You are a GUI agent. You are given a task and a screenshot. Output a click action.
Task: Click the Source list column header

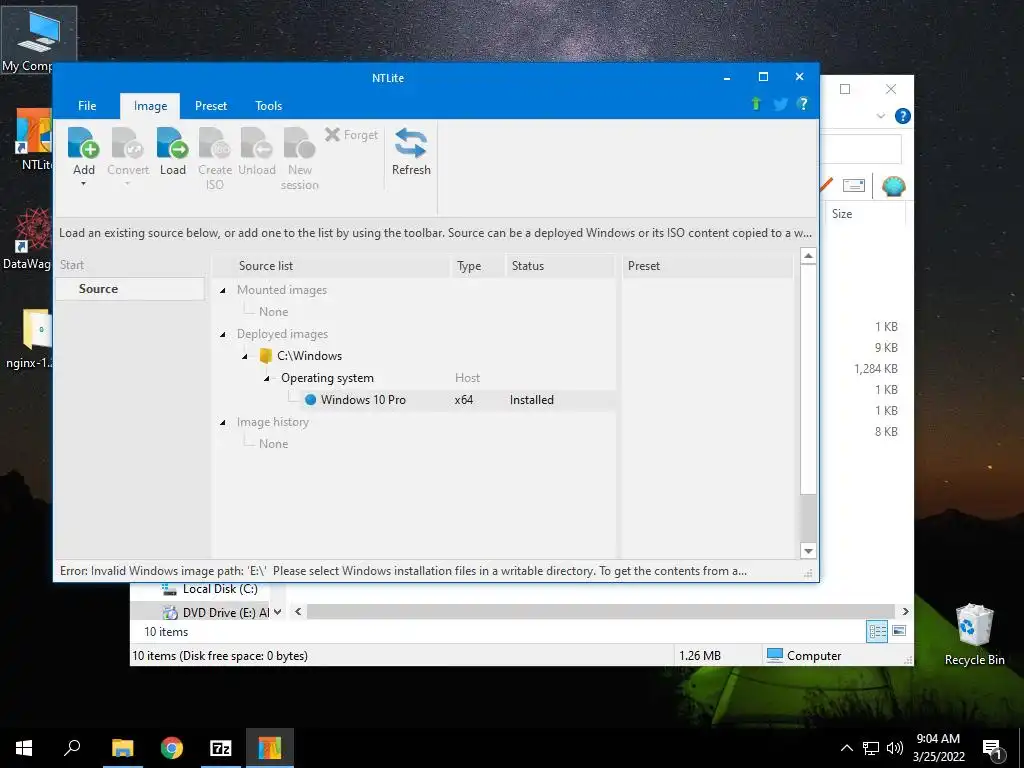point(332,266)
